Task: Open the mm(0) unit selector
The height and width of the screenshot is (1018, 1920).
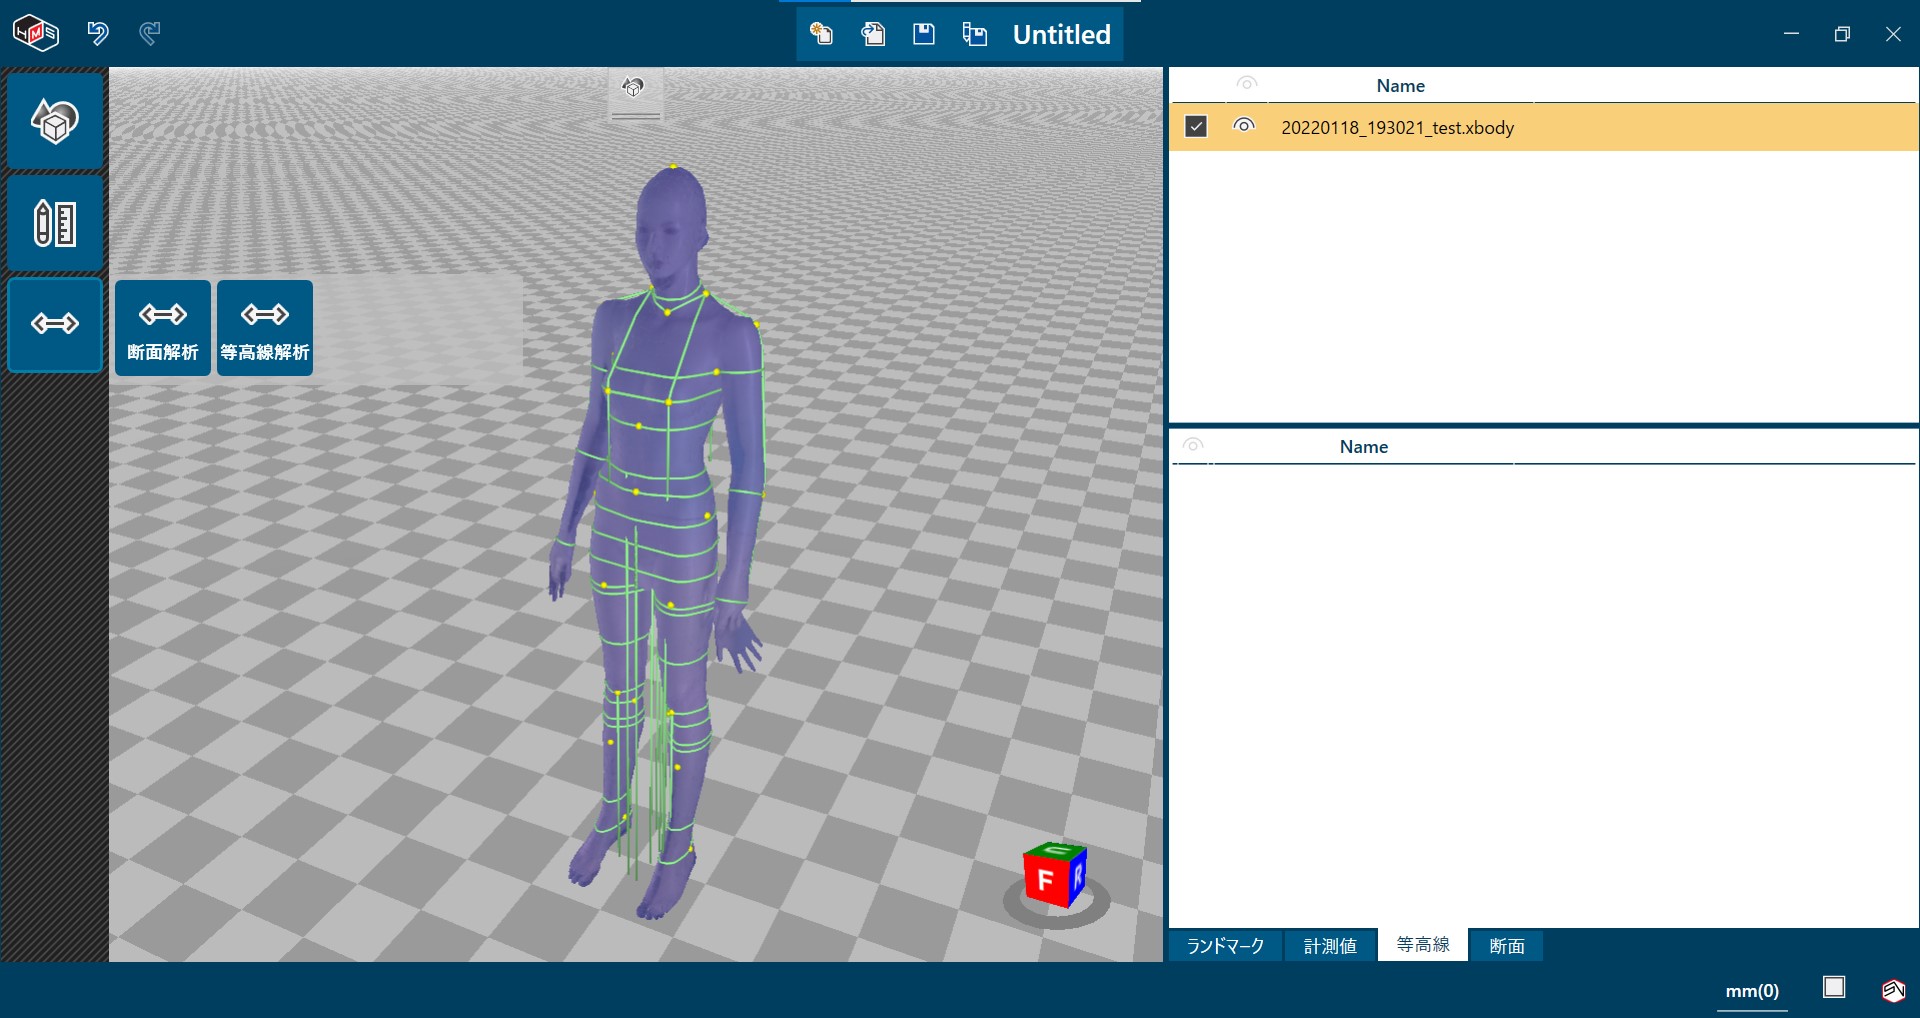Action: point(1752,991)
